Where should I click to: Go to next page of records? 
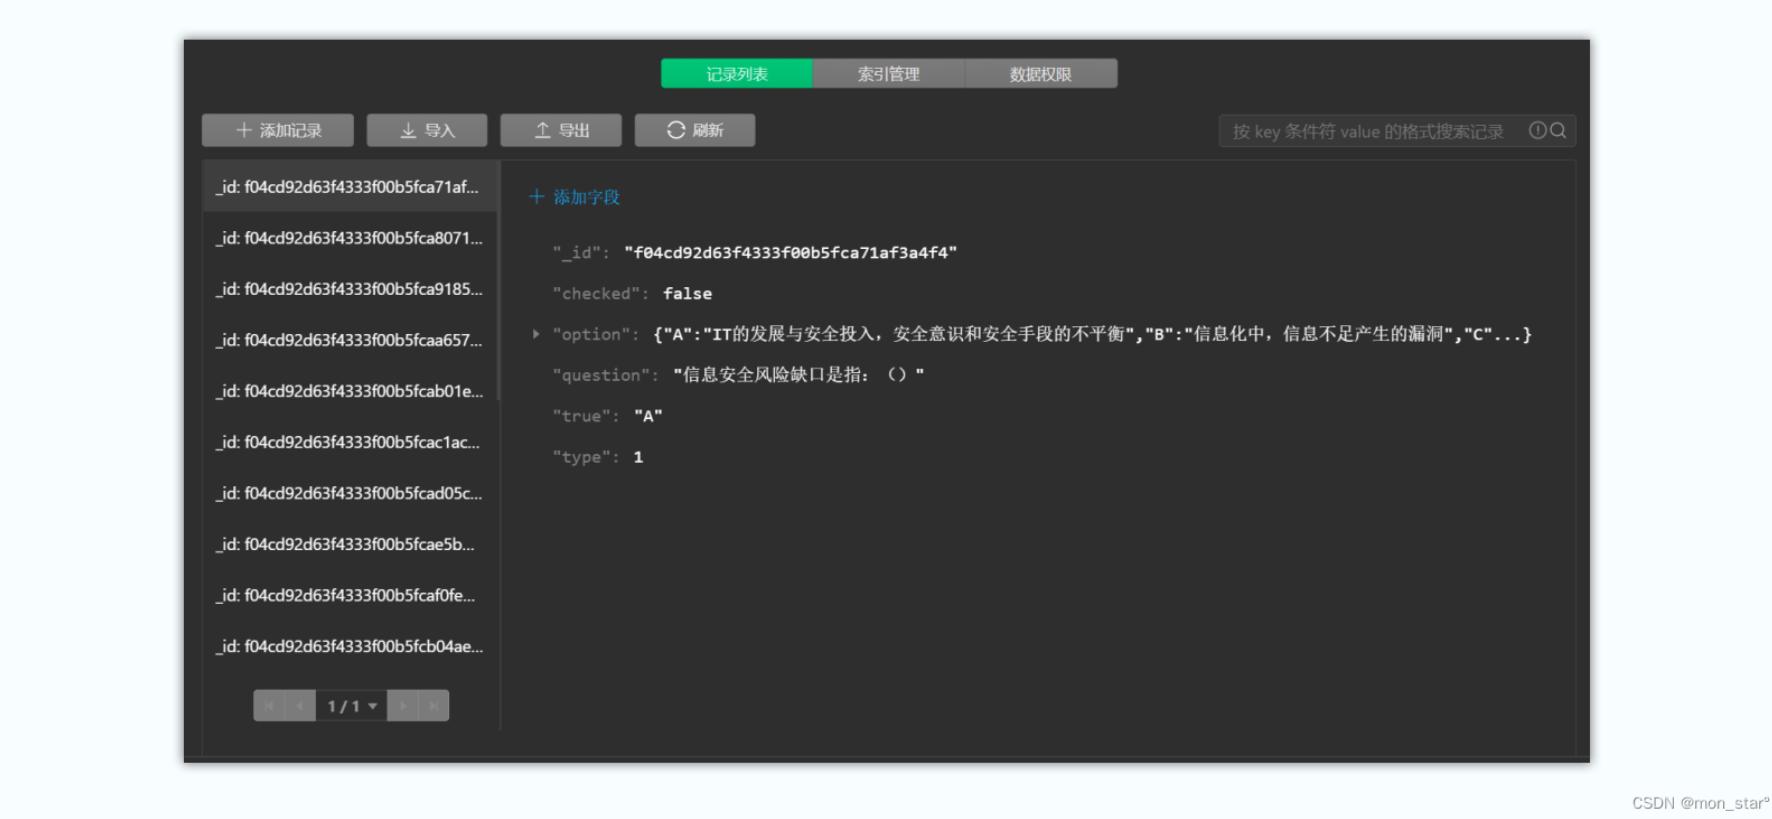tap(403, 706)
